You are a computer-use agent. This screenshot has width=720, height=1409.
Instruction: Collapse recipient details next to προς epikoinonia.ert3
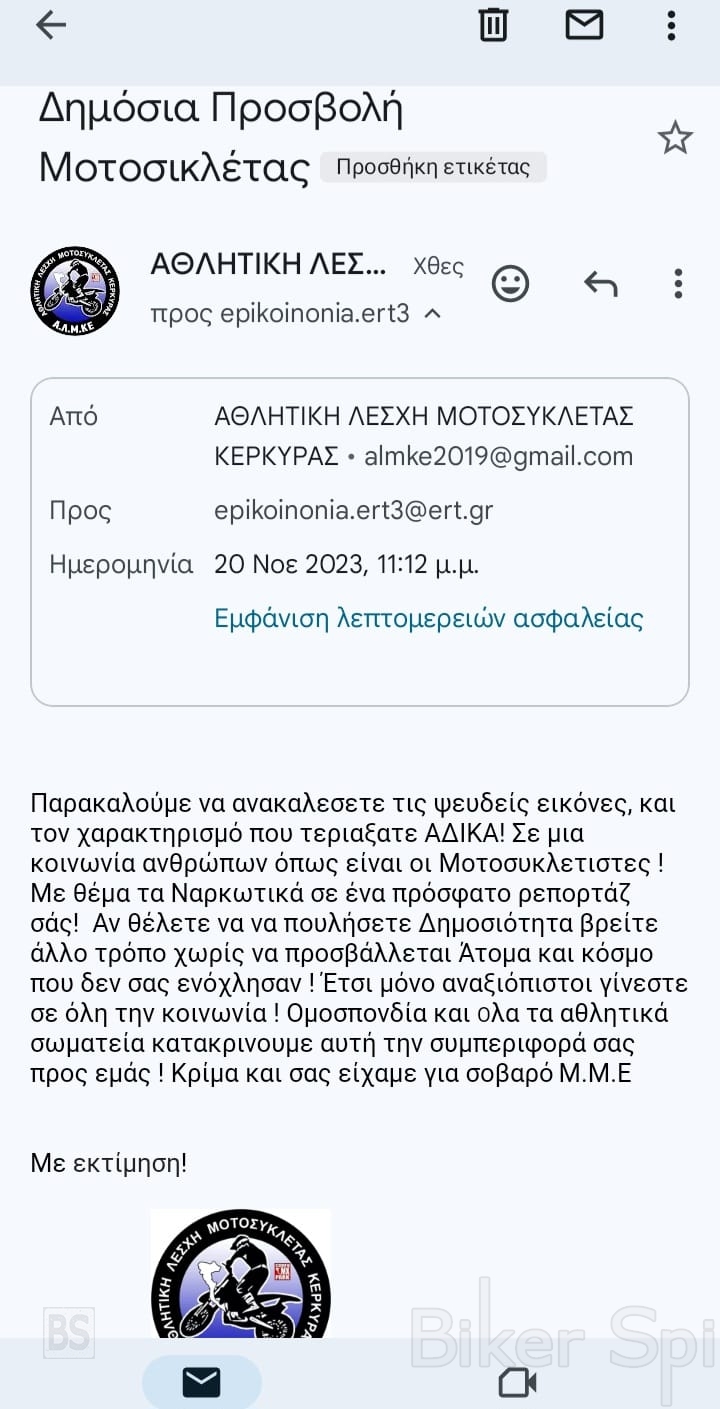pos(433,314)
